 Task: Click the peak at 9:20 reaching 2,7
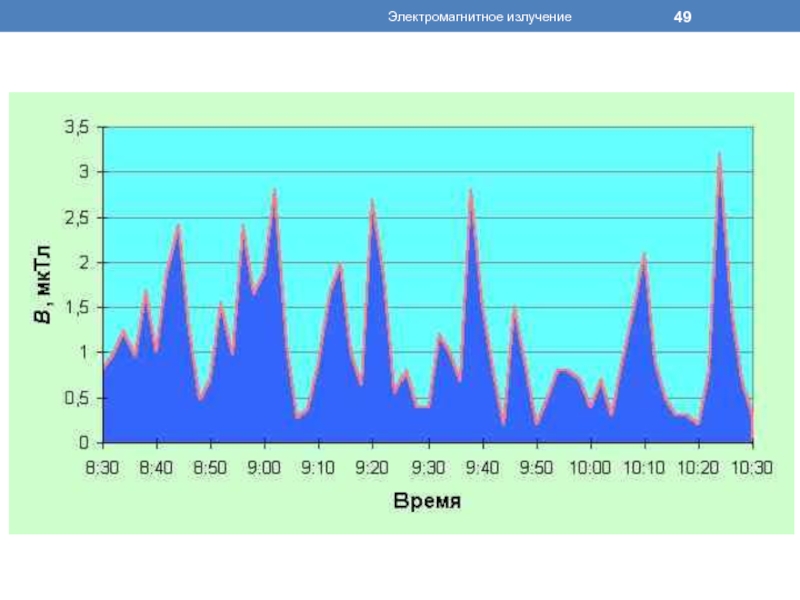pyautogui.click(x=372, y=201)
